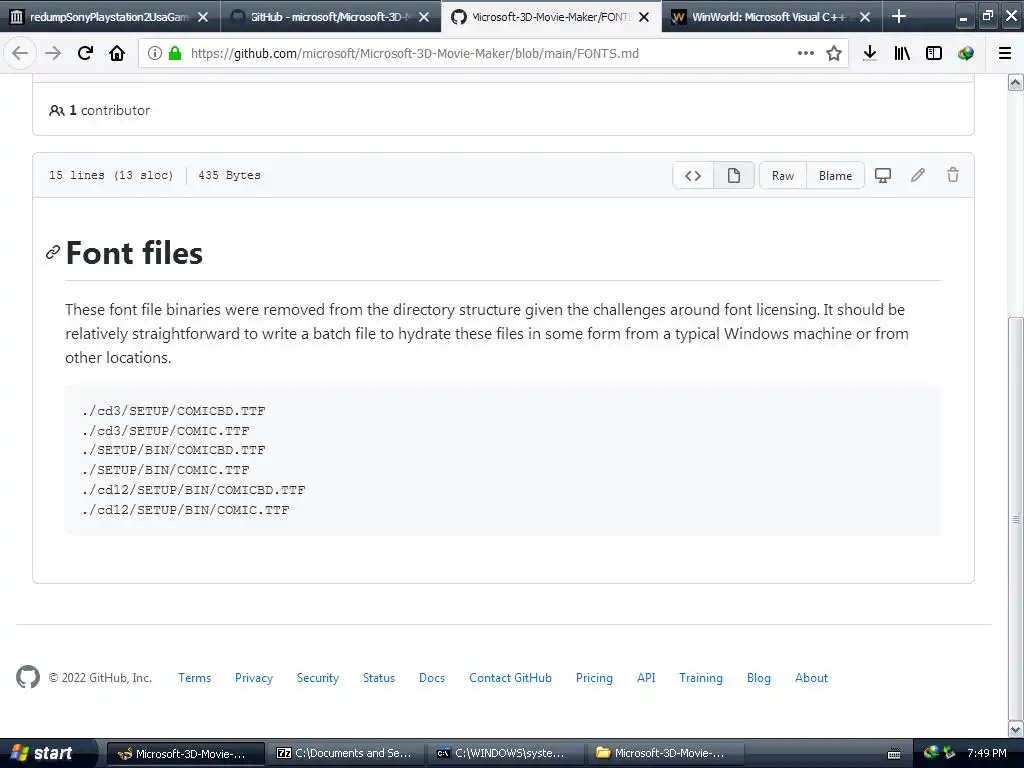Click the vertical scrollbar thumb
Image resolution: width=1024 pixels, height=768 pixels.
1016,517
